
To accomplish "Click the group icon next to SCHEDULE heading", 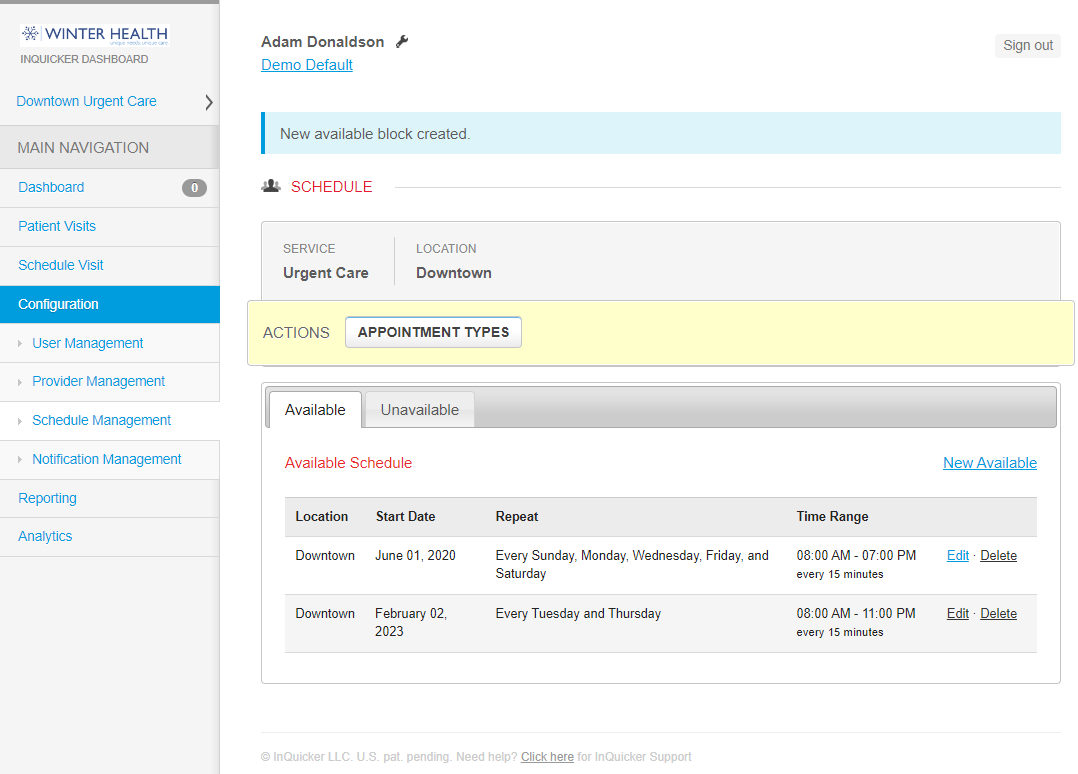I will 270,185.
